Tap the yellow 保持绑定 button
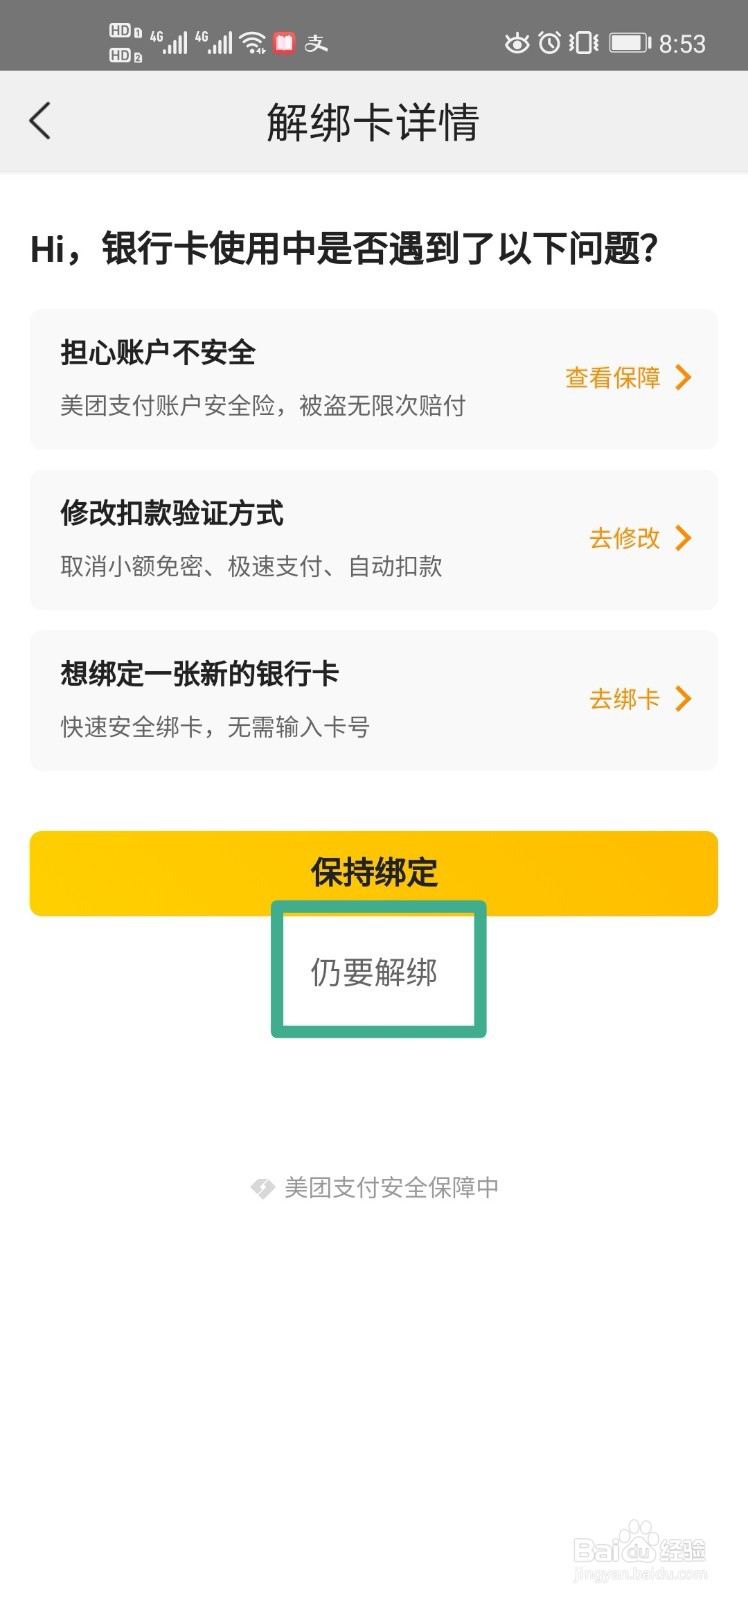Image resolution: width=748 pixels, height=1600 pixels. pos(374,873)
